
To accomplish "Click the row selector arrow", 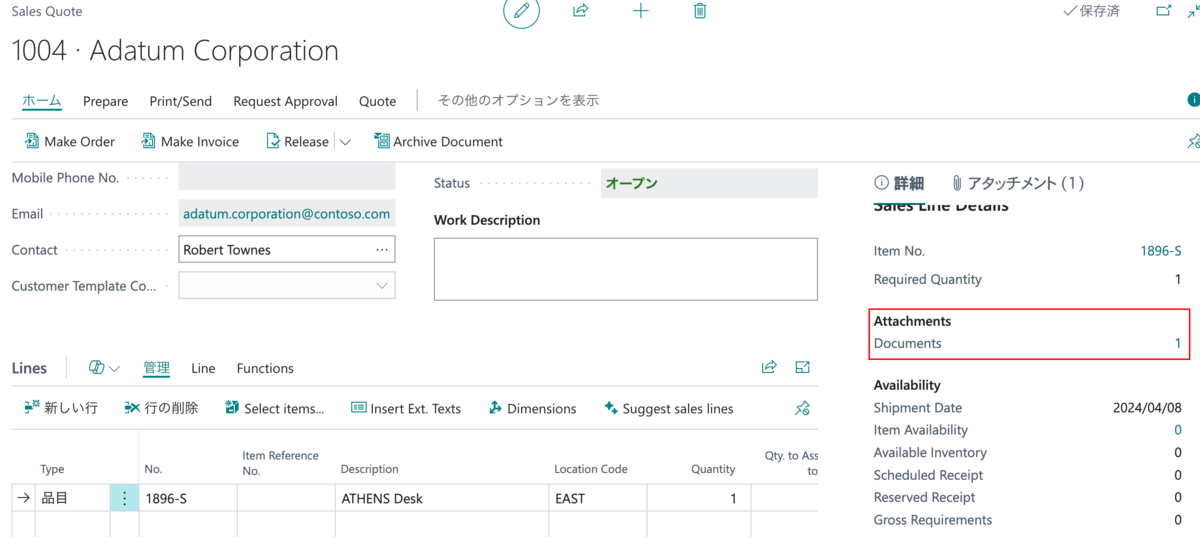I will [x=23, y=498].
